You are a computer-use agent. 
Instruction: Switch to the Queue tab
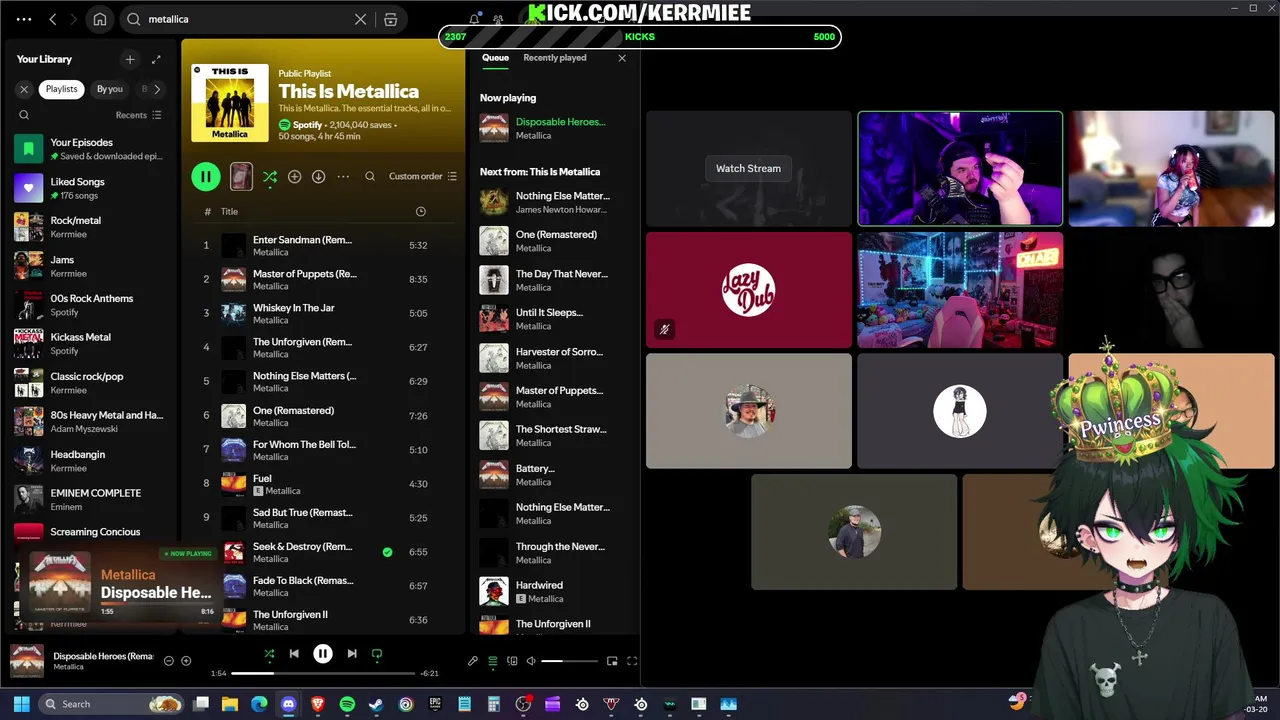495,58
